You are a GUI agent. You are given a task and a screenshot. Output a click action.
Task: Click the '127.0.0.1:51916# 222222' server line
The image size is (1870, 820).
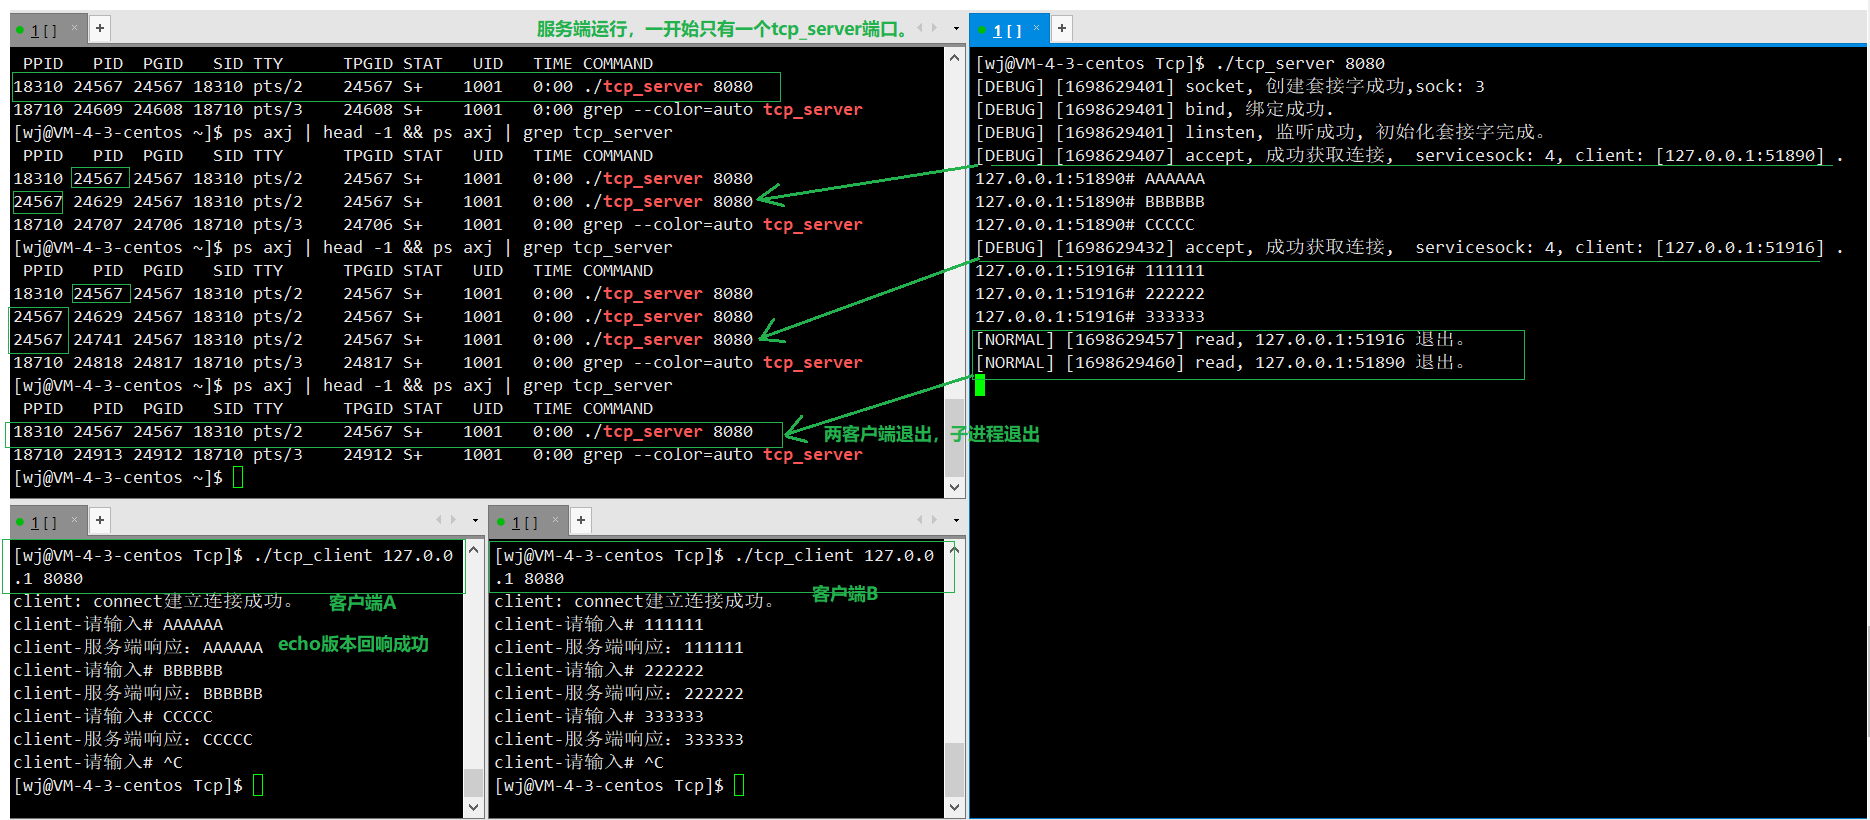click(x=1090, y=293)
